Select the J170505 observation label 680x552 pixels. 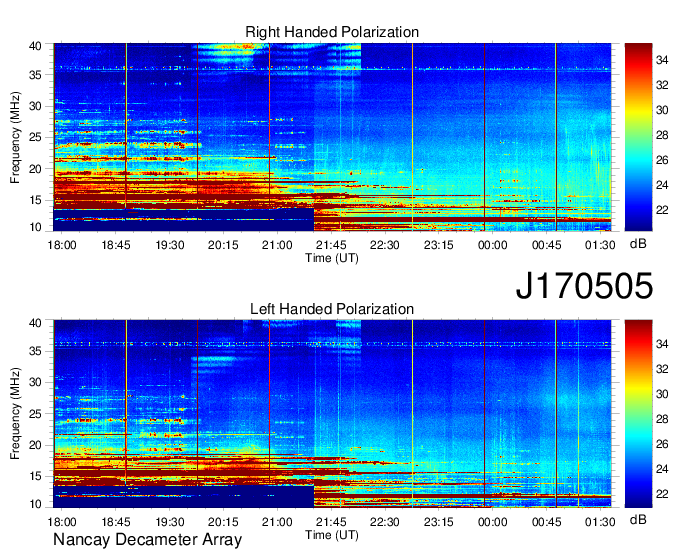point(584,286)
